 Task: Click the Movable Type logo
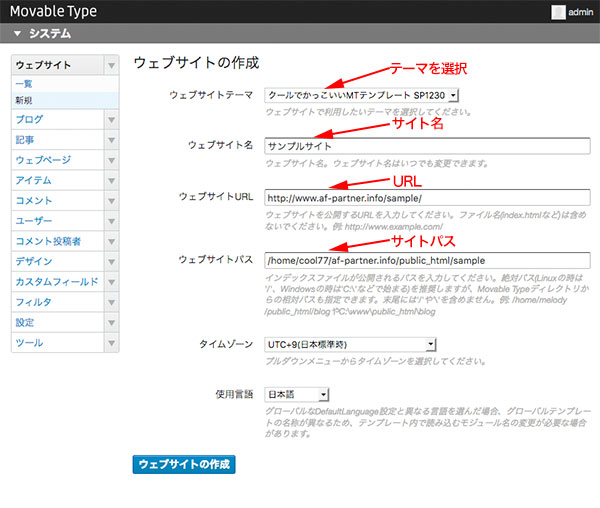[53, 11]
